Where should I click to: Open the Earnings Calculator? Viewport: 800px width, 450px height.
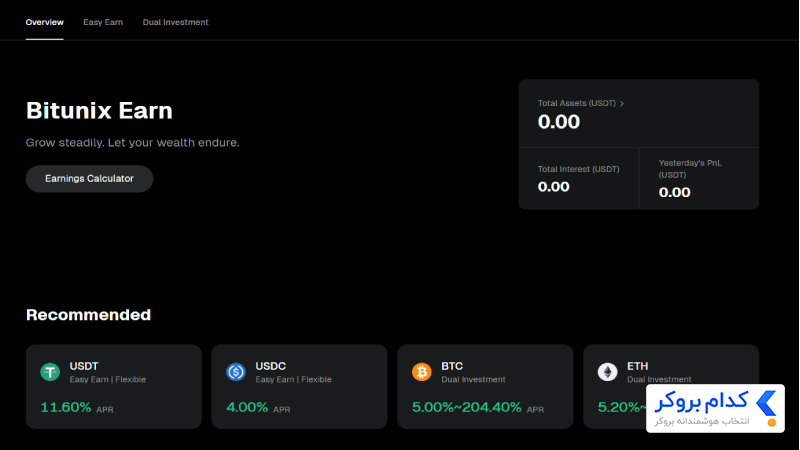pyautogui.click(x=89, y=179)
